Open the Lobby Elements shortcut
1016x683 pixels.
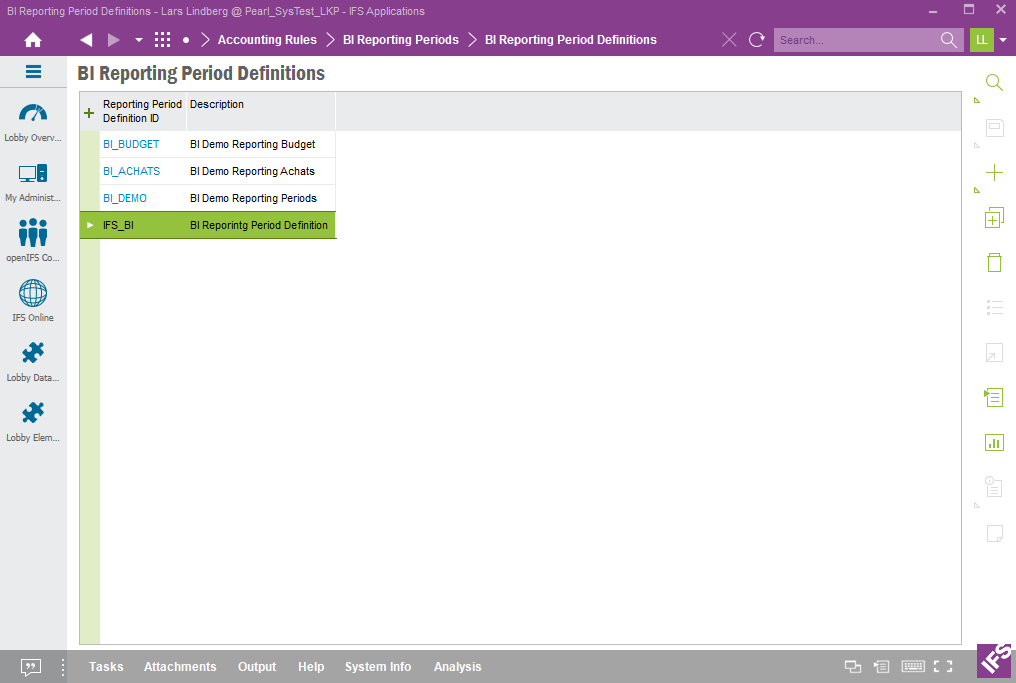click(x=33, y=422)
